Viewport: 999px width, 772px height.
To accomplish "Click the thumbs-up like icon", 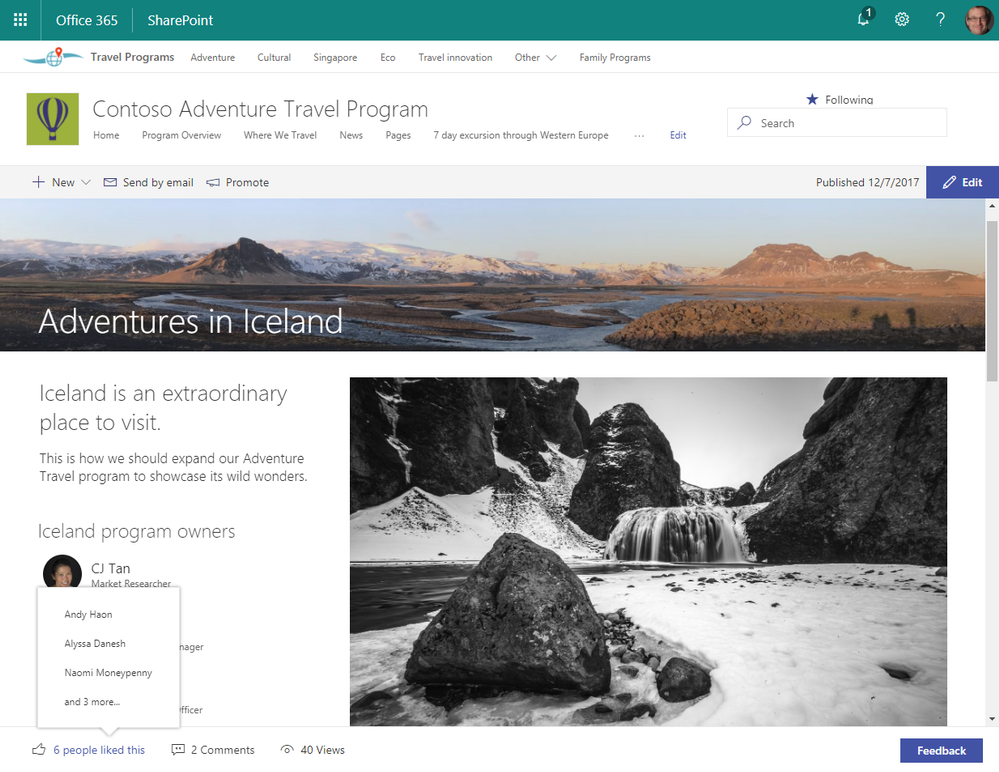I will point(39,750).
